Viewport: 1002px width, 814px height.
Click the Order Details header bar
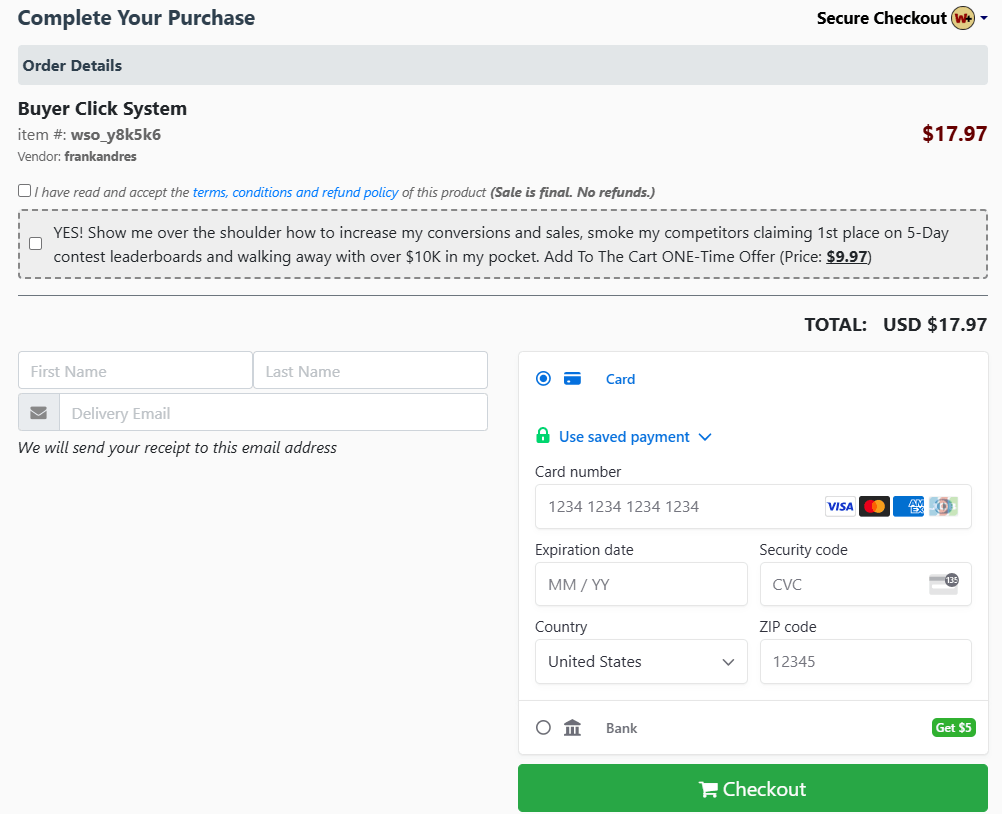[x=503, y=65]
